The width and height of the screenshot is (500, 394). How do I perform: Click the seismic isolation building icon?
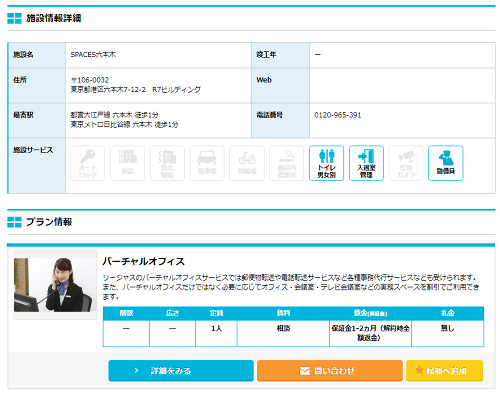[x=167, y=163]
